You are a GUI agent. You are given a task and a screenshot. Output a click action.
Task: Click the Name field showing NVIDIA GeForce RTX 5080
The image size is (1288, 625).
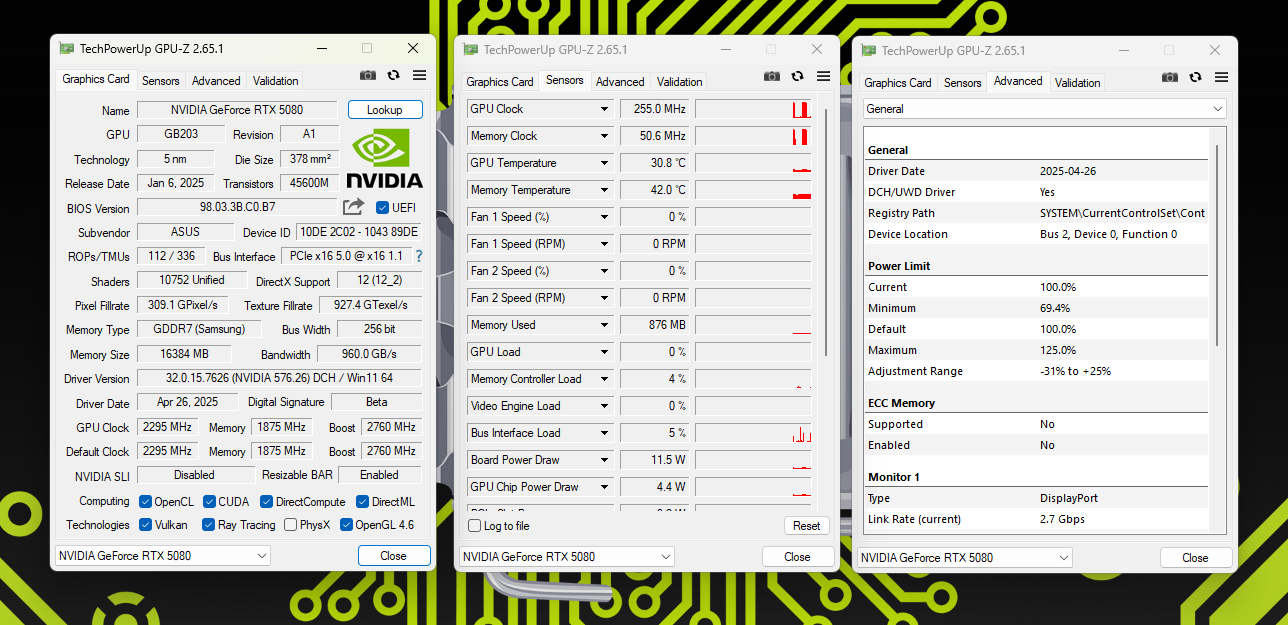click(238, 110)
